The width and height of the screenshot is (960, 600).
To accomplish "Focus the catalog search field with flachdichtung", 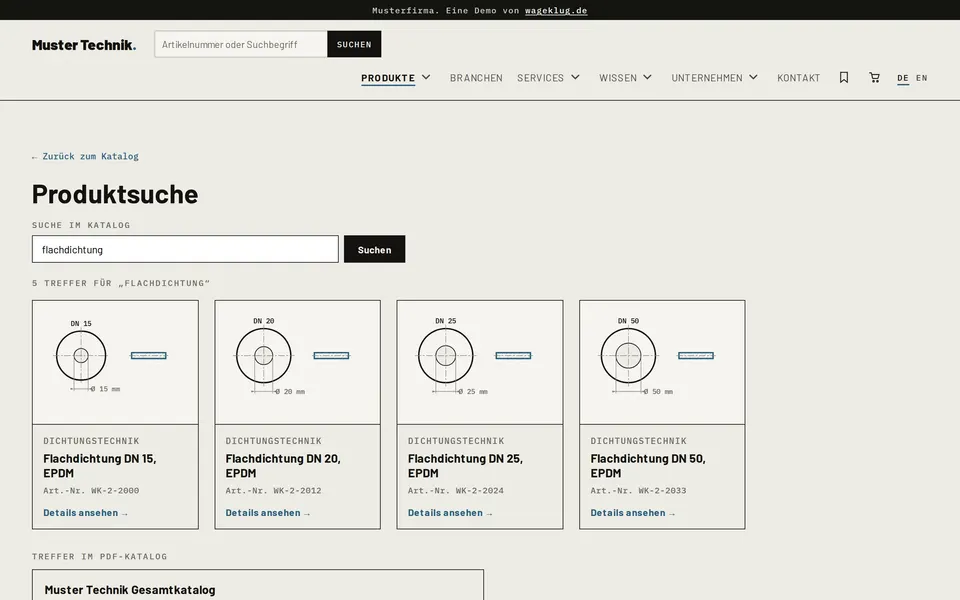I will (185, 249).
